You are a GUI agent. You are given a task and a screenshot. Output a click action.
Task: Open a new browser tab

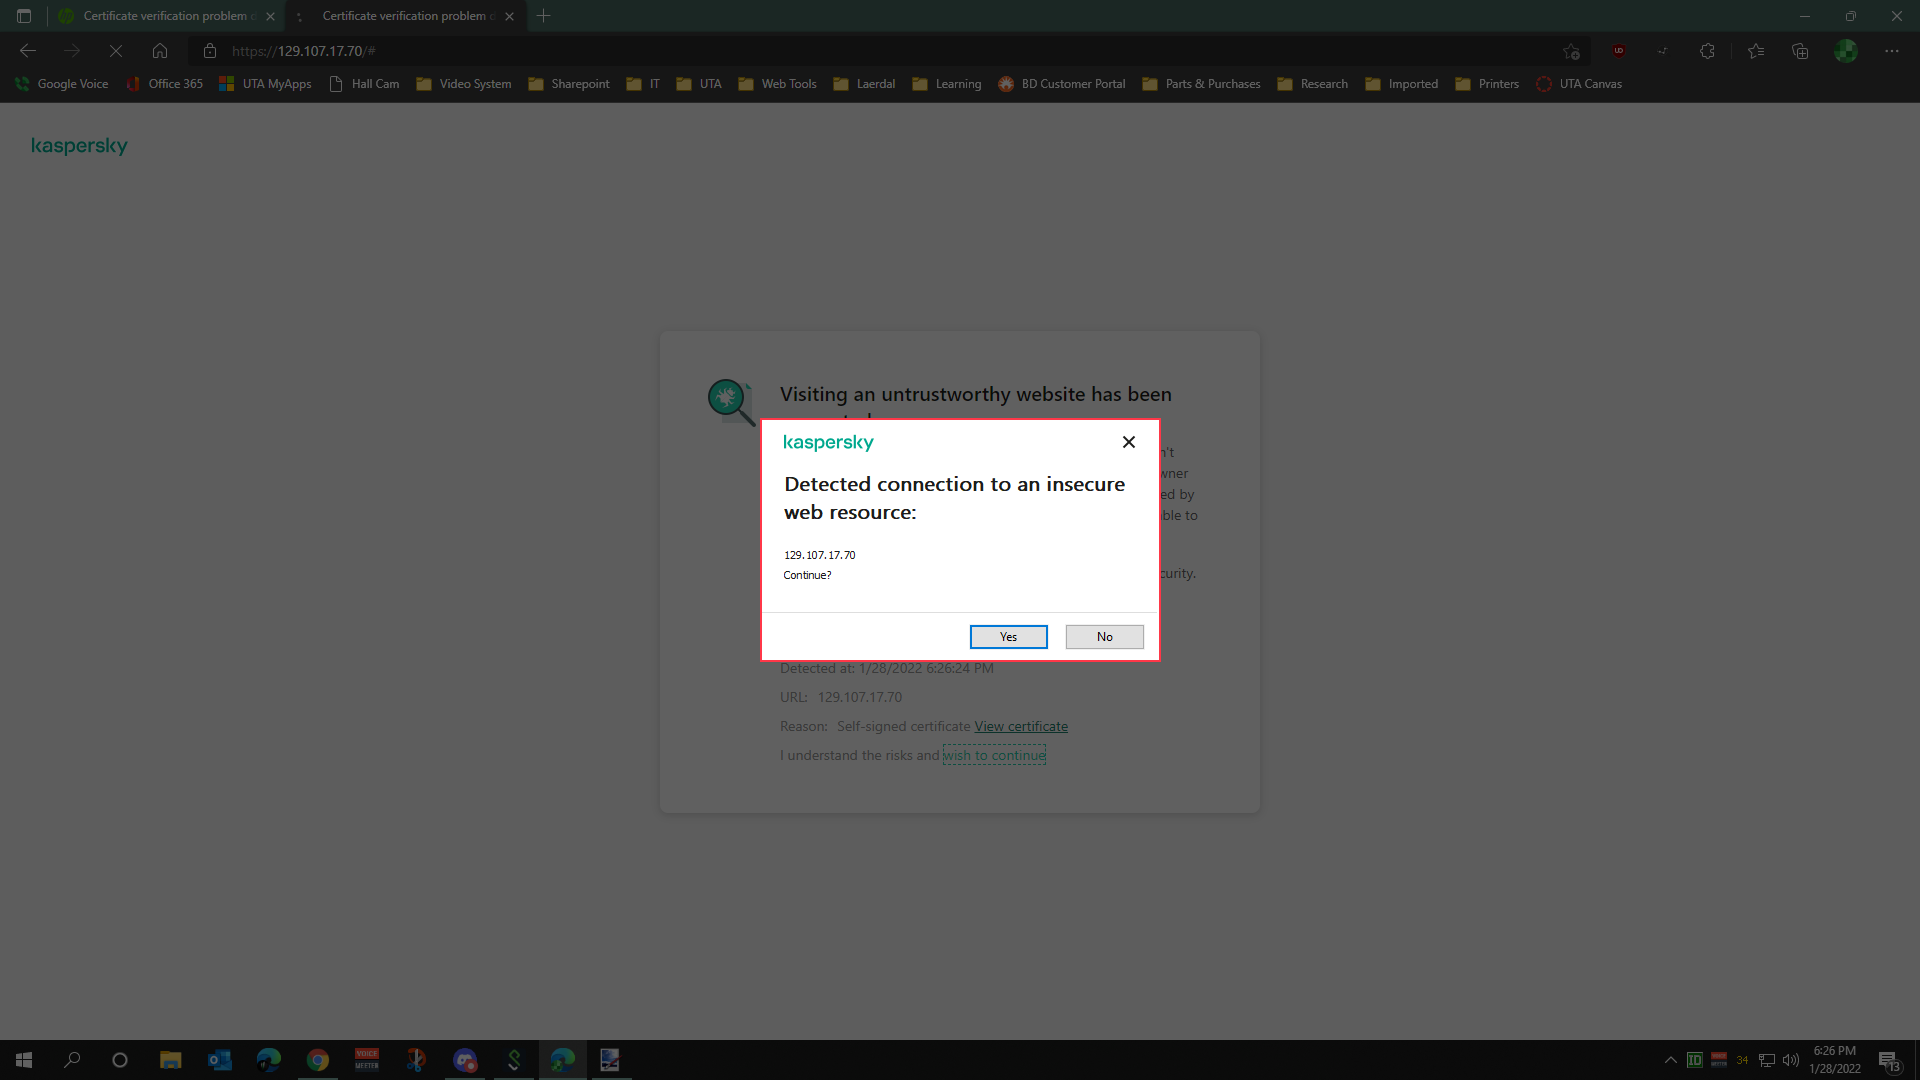pos(543,16)
